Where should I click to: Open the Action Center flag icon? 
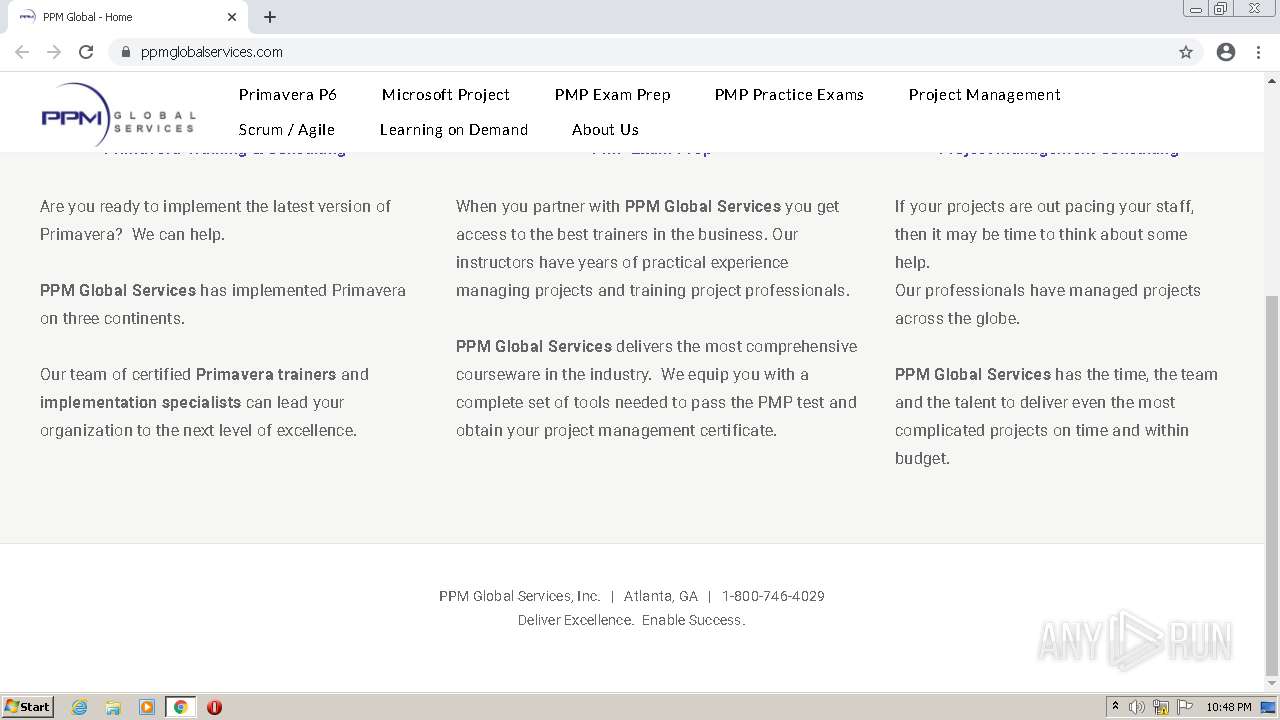[x=1185, y=707]
